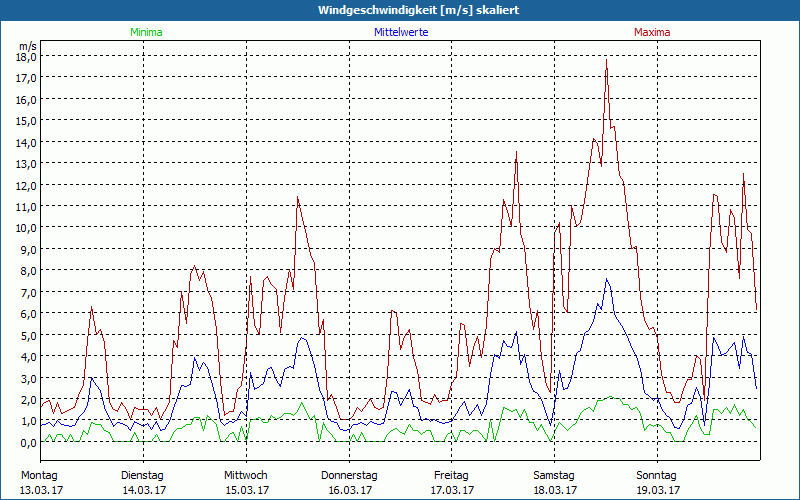Click the '9,0' y-axis value
800x500 pixels.
click(x=30, y=249)
